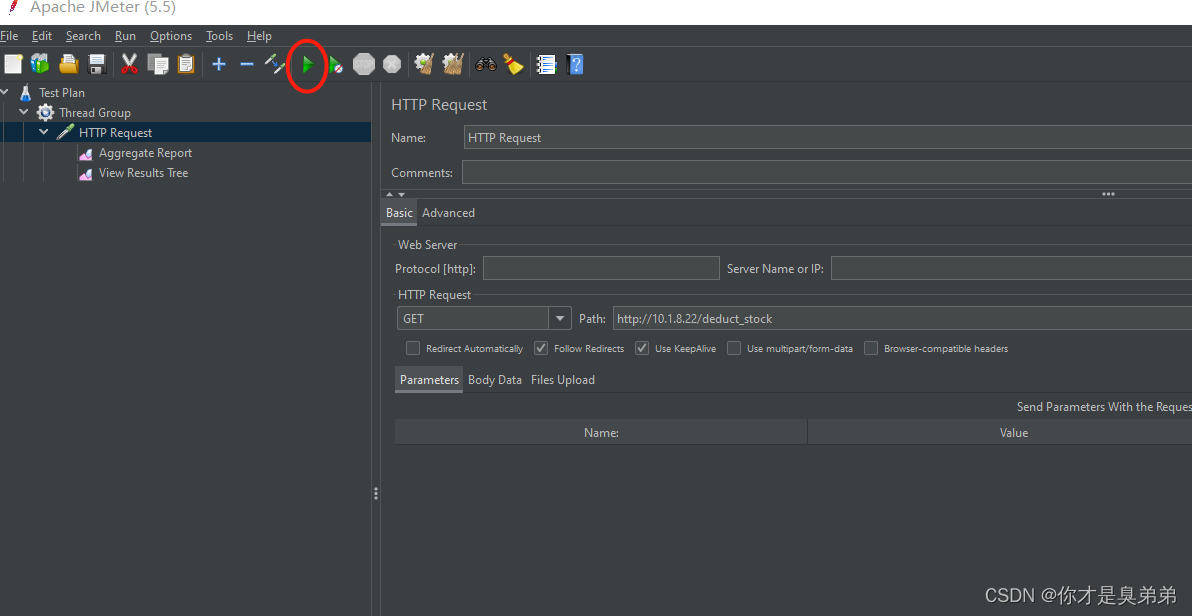
Task: Enable Use multipart/form-data checkbox
Action: (x=734, y=348)
